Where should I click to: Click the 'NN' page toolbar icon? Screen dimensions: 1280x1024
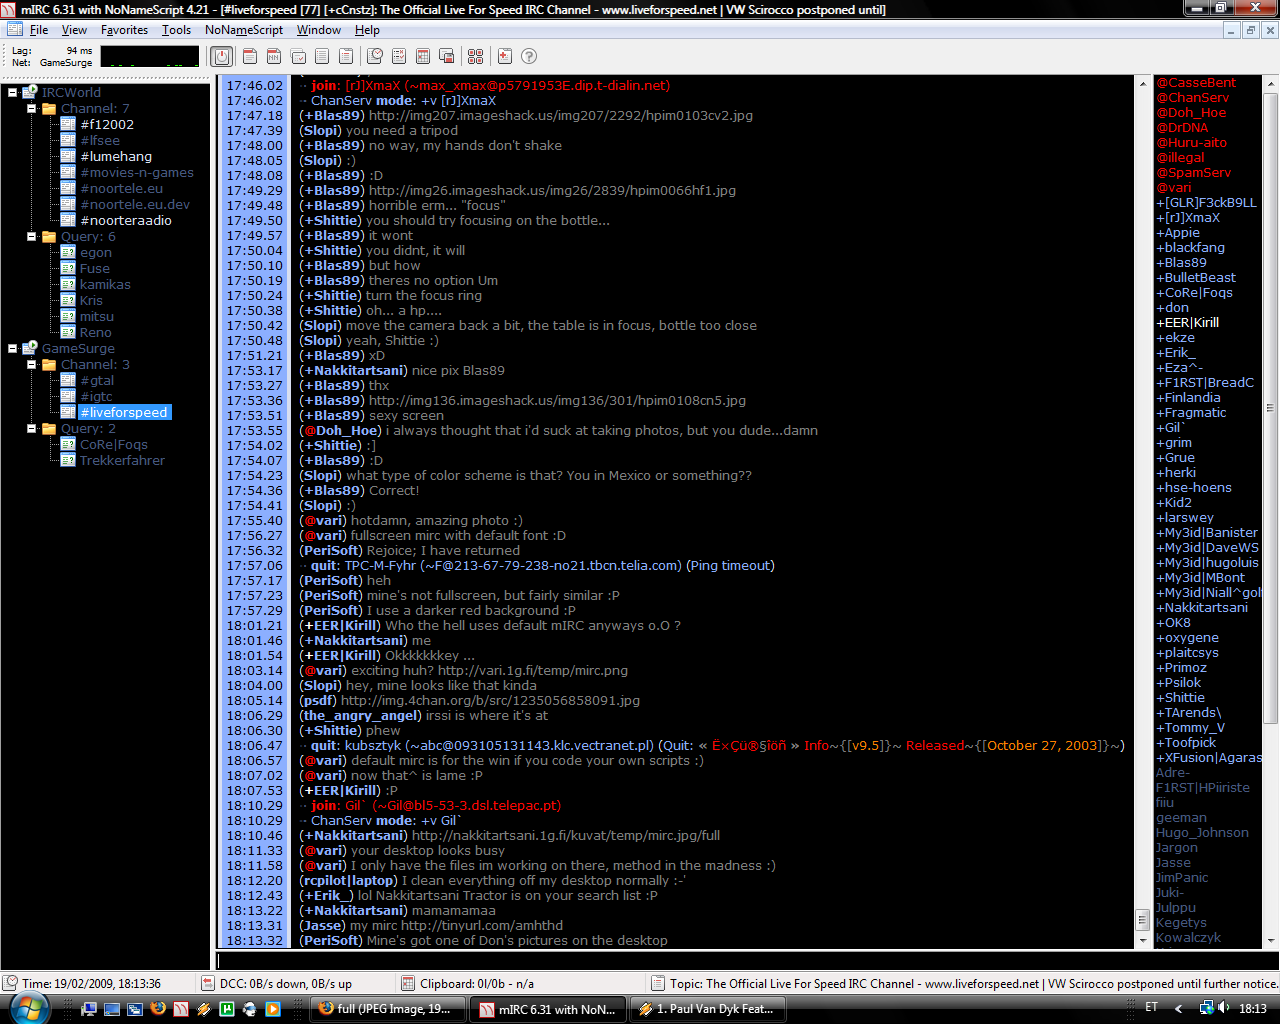tap(274, 57)
